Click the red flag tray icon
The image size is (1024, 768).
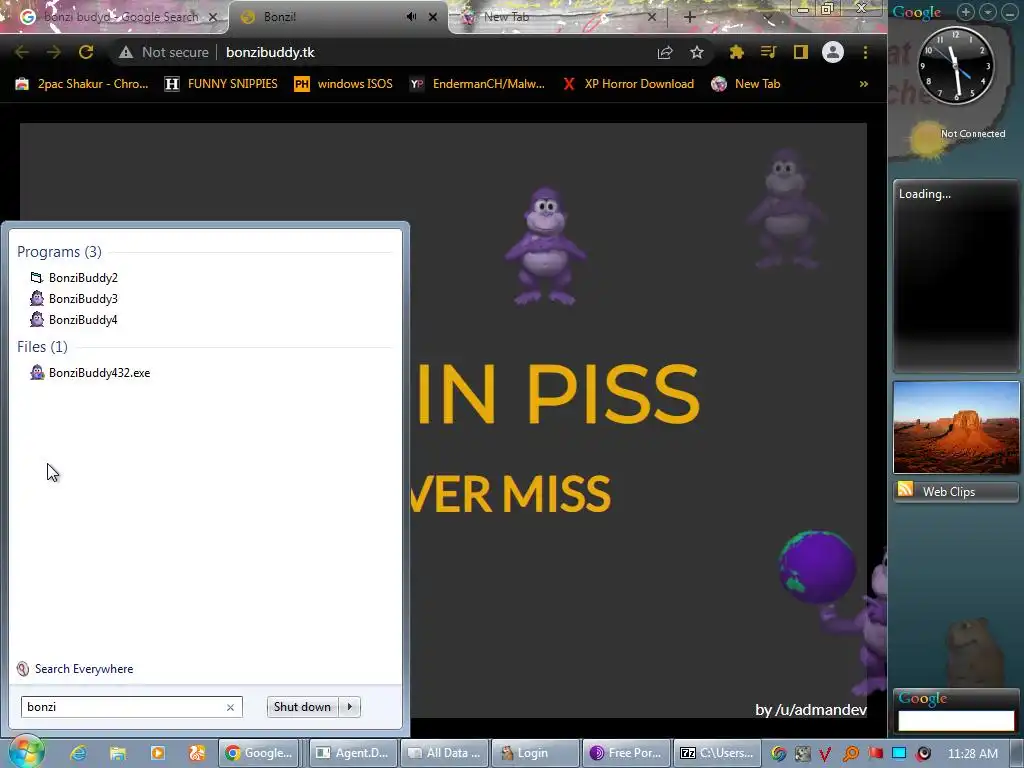click(875, 754)
